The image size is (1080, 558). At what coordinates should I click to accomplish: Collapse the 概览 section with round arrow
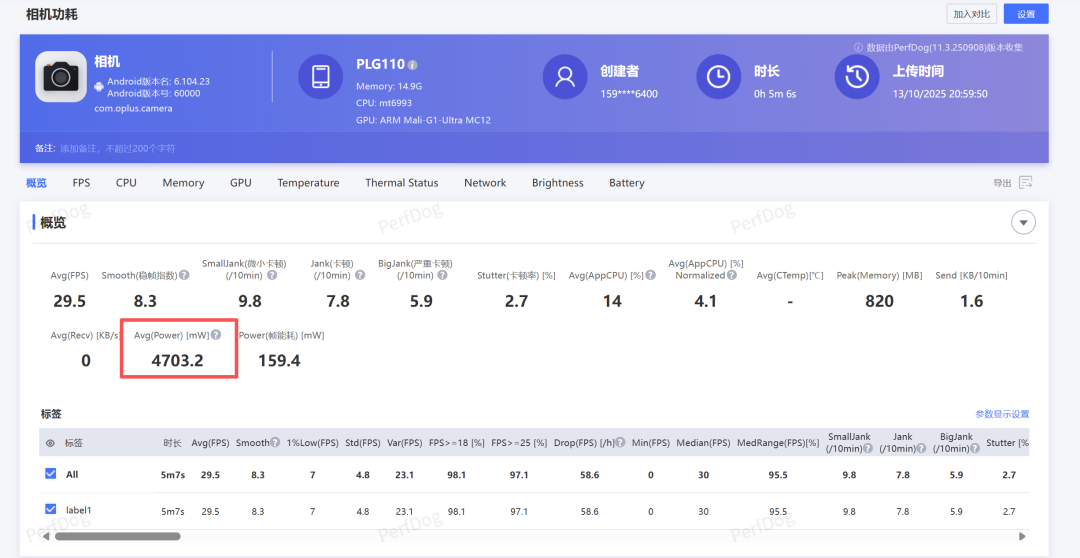click(x=1024, y=223)
